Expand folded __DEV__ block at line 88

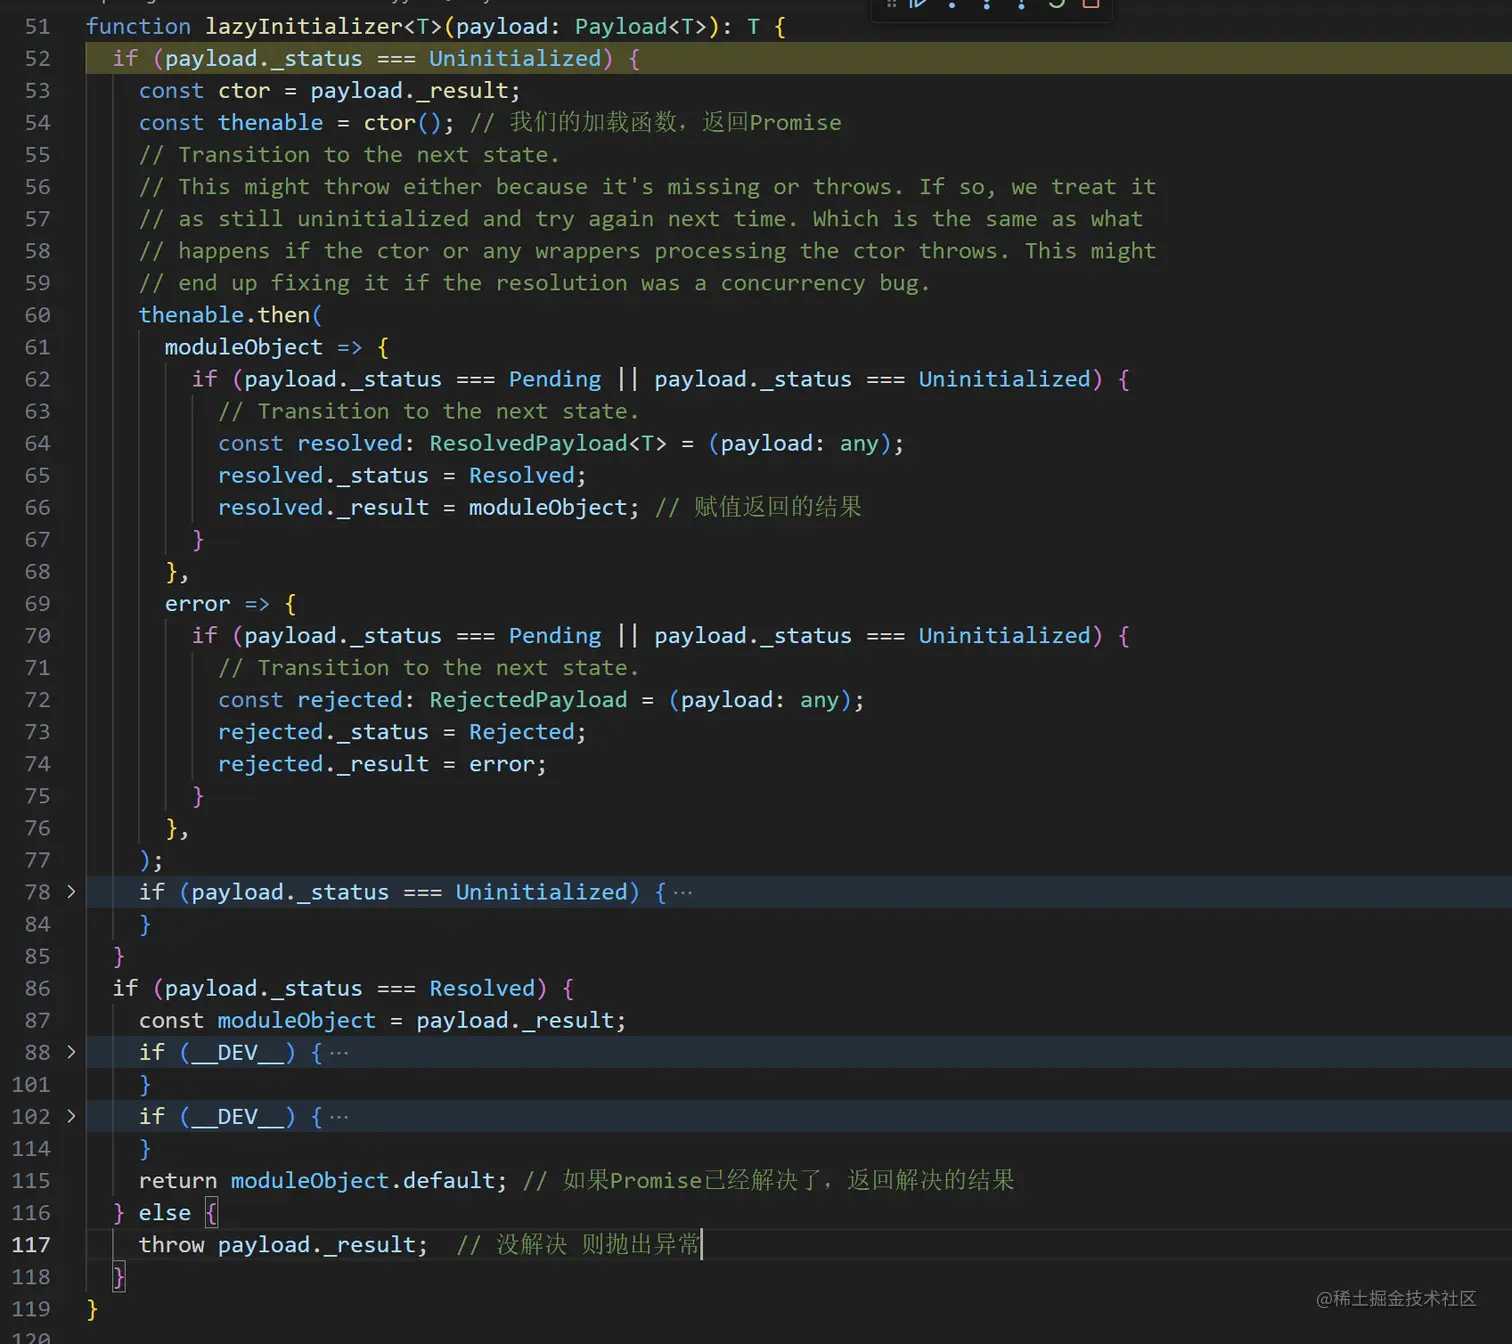pos(71,1051)
